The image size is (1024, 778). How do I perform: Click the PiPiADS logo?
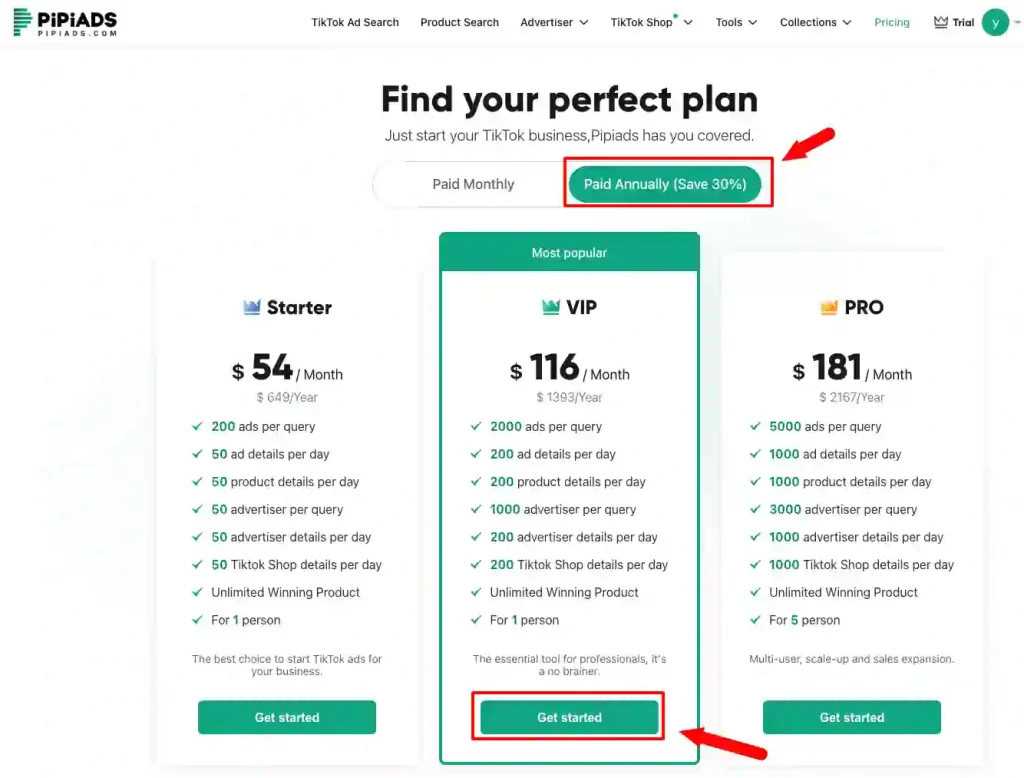tap(63, 20)
